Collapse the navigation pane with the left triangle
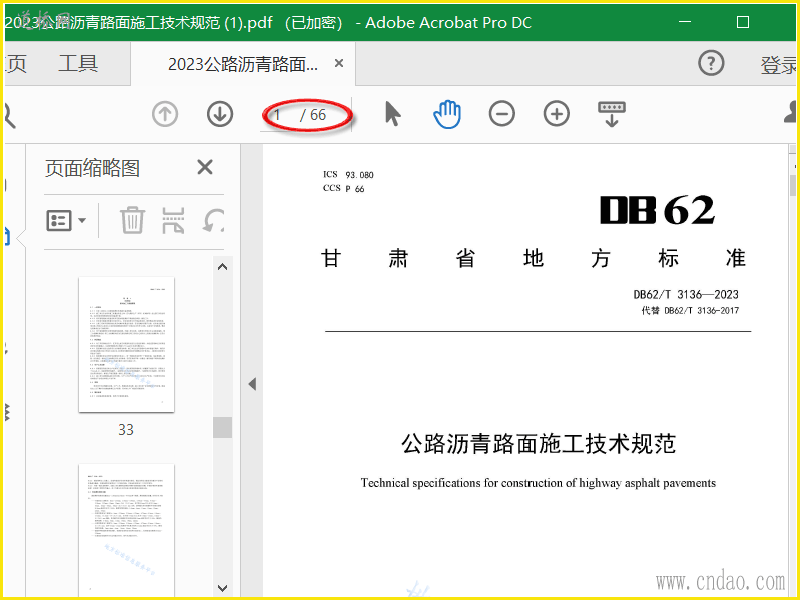 (x=252, y=384)
